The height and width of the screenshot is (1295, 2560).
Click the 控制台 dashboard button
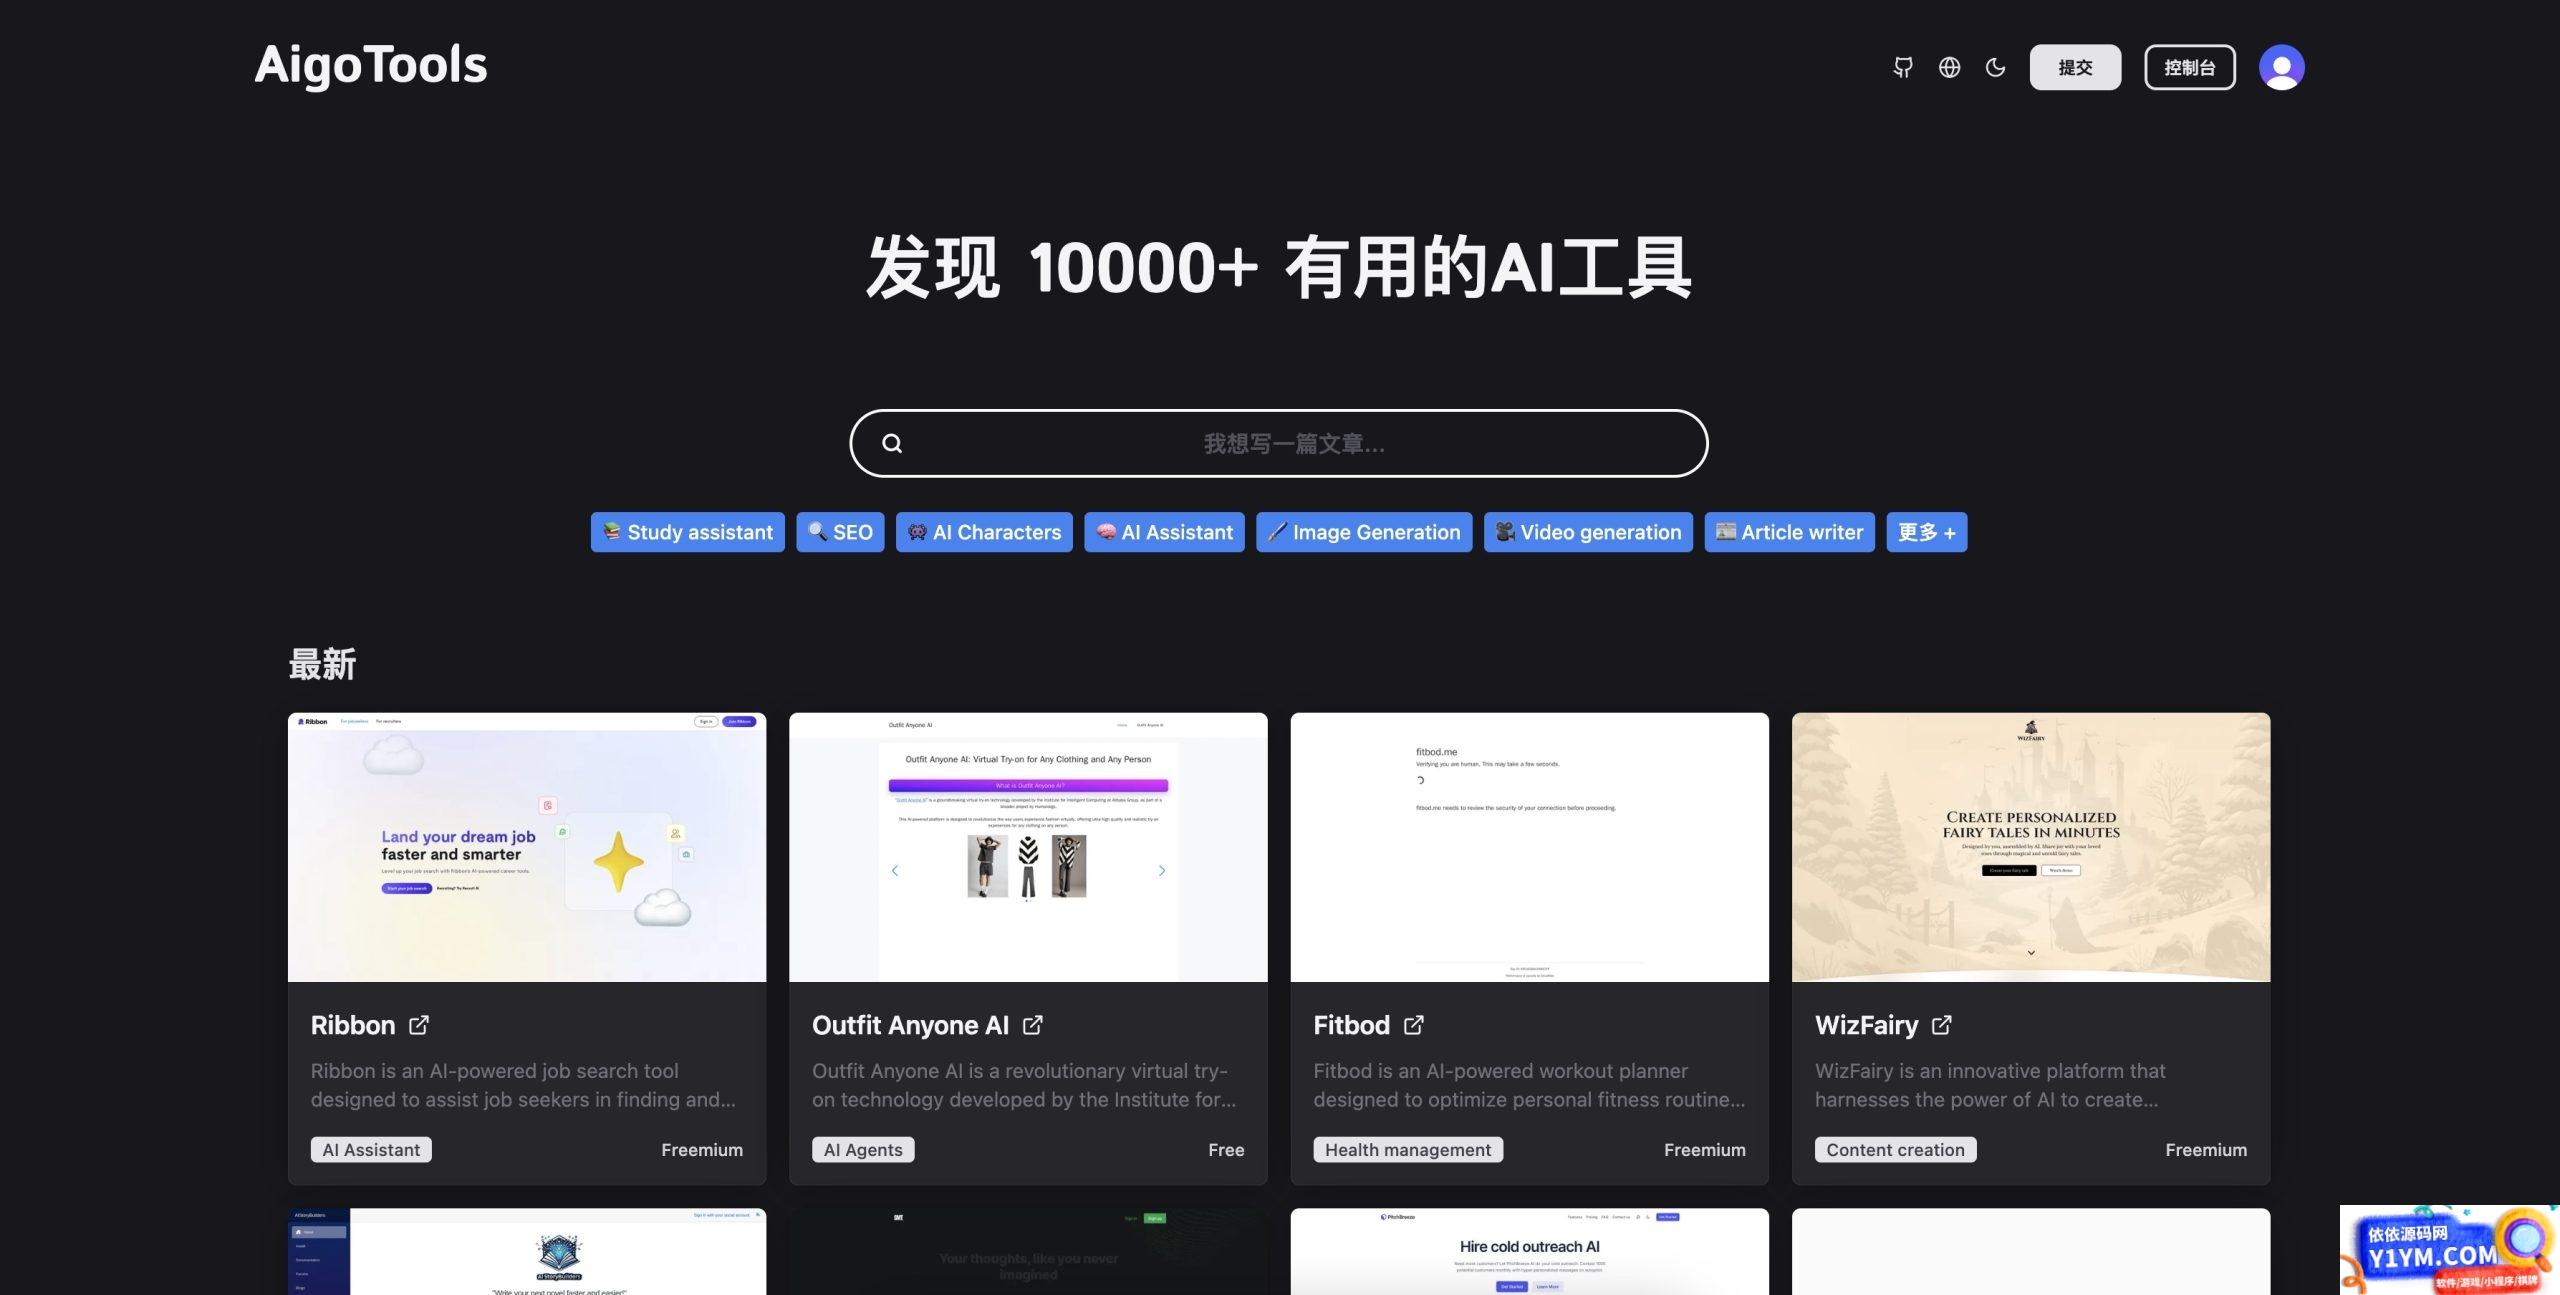point(2190,66)
